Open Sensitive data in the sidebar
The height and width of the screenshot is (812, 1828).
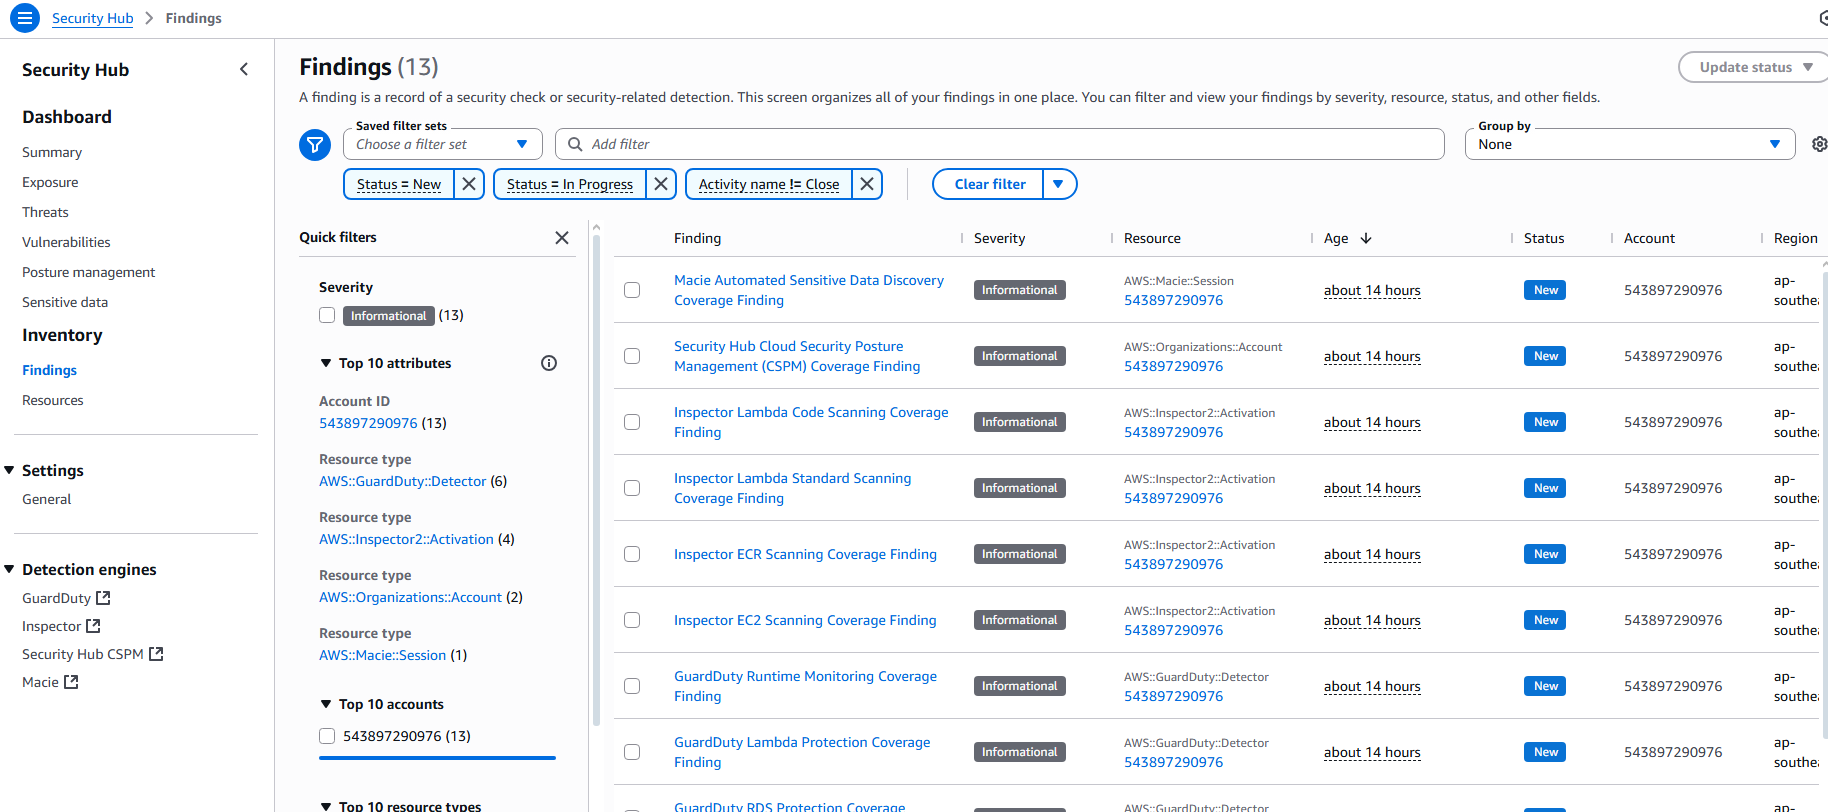(x=65, y=302)
